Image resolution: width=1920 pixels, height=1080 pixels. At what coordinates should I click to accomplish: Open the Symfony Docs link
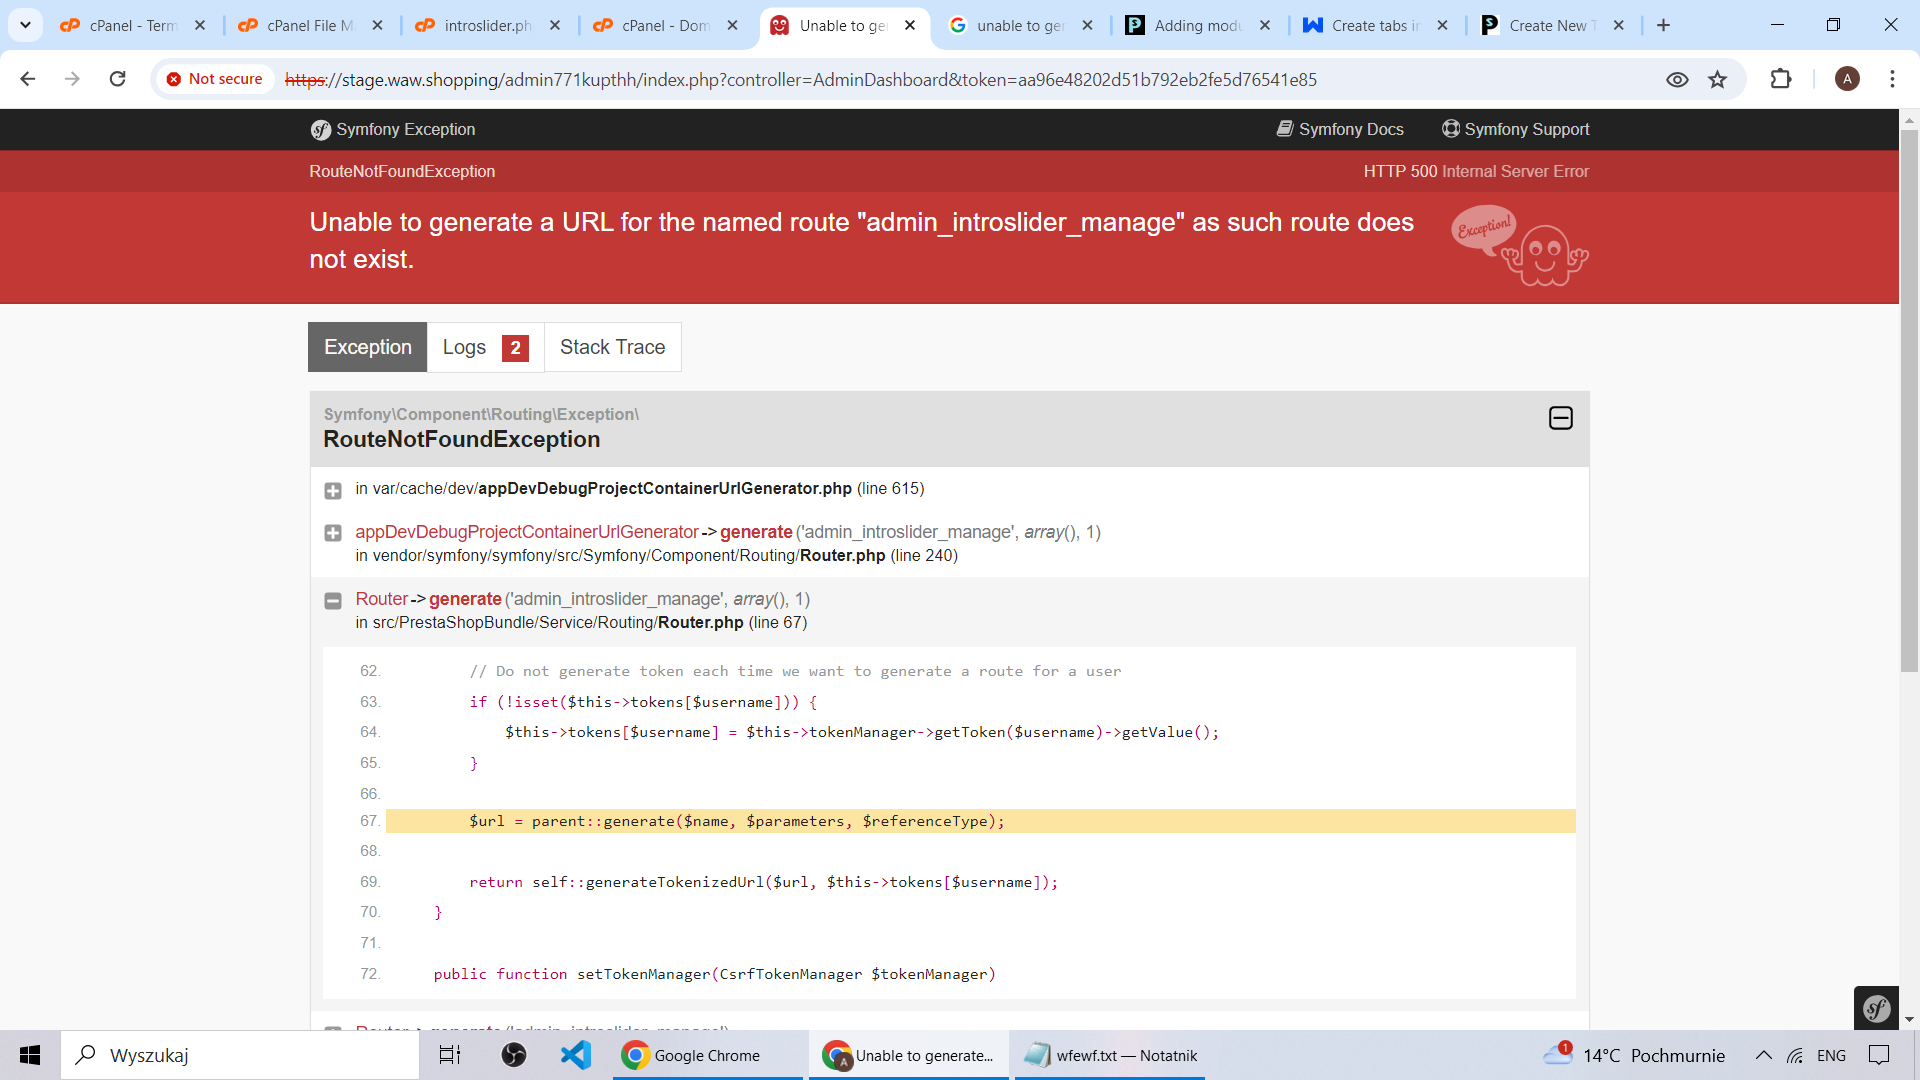(x=1340, y=129)
